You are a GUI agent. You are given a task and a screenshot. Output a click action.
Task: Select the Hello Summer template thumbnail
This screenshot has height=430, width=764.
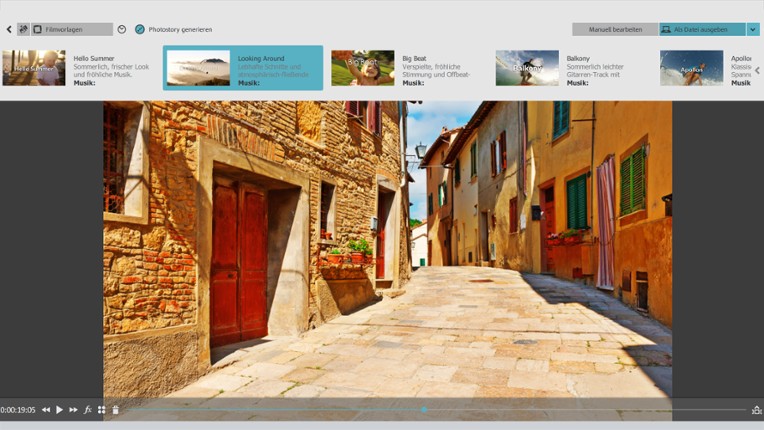tap(34, 68)
